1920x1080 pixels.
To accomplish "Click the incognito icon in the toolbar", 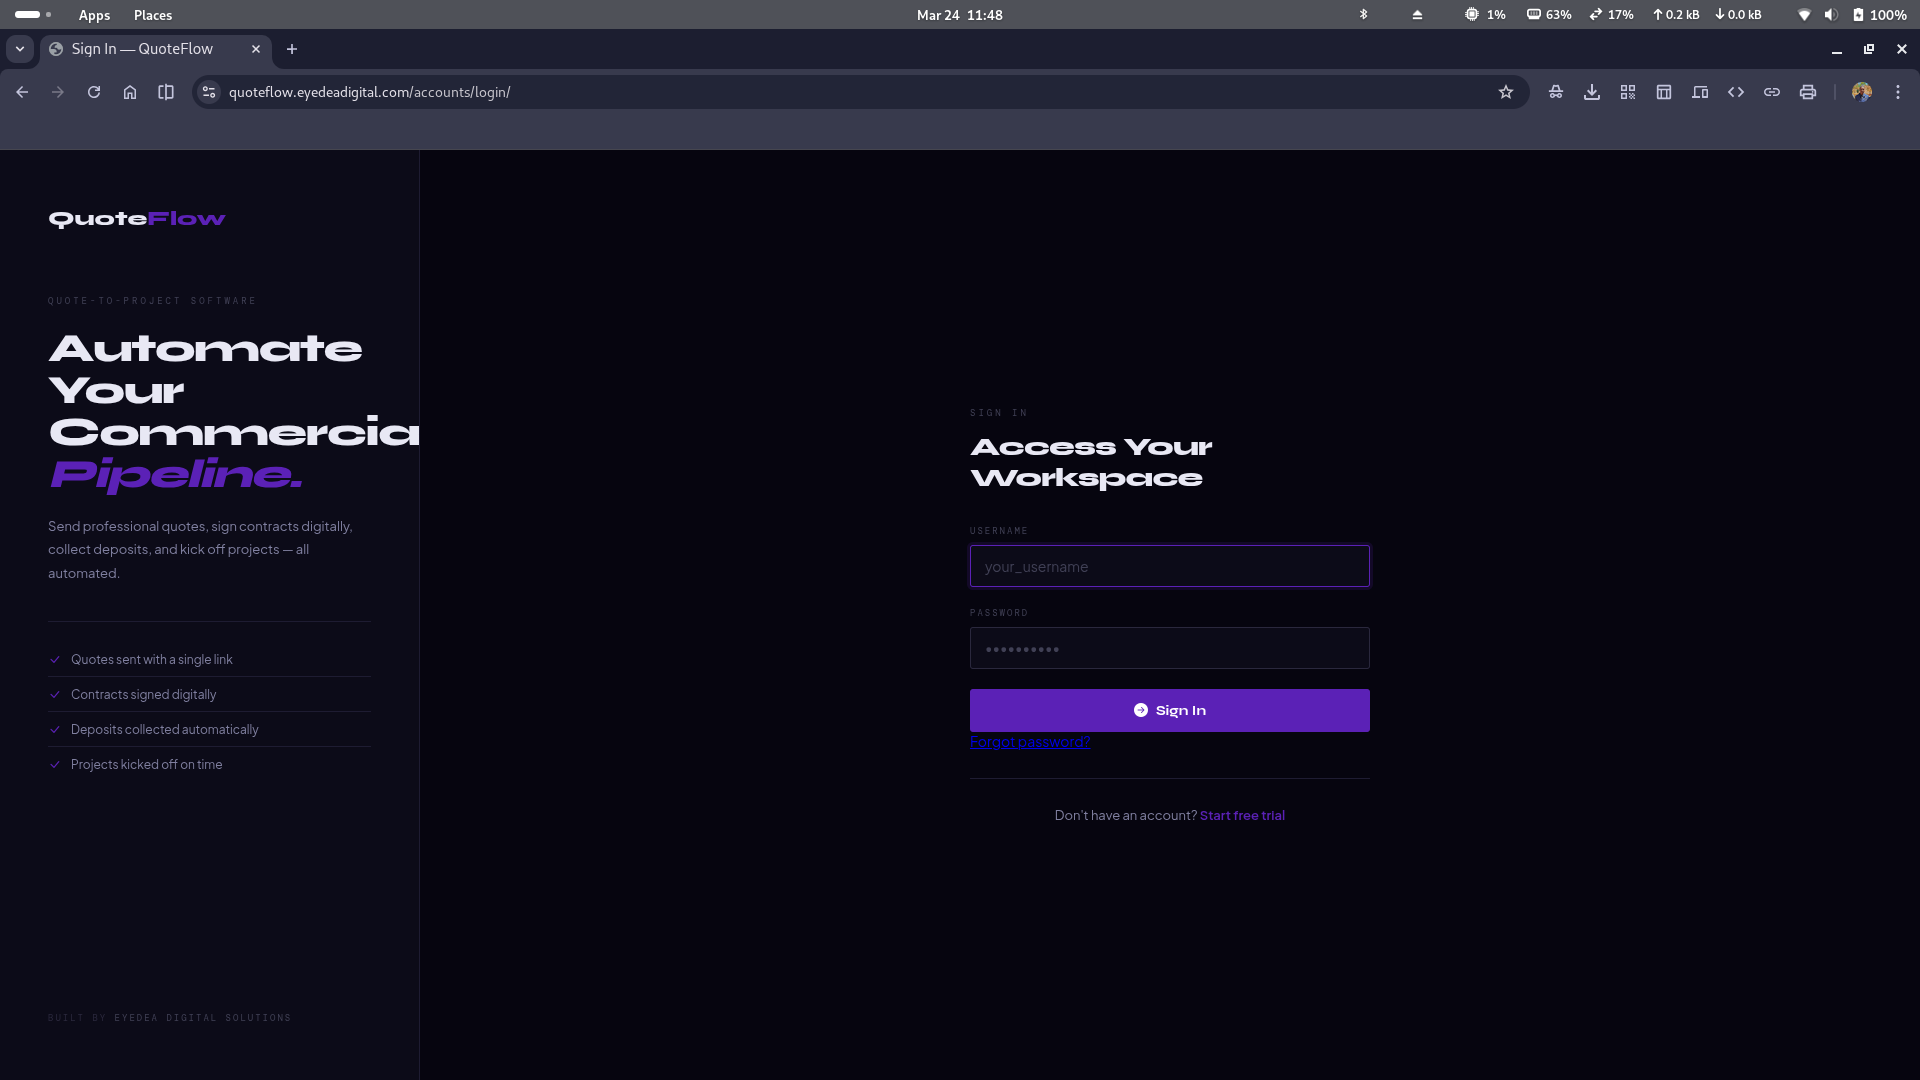I will 1556,92.
